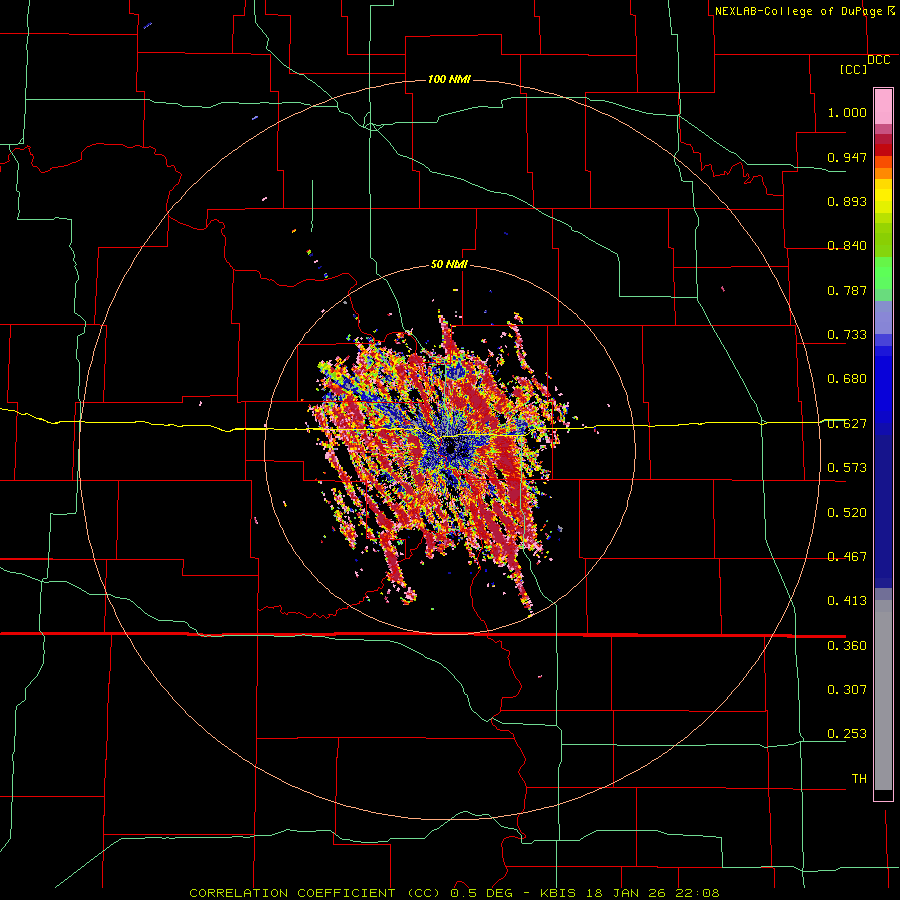
Task: Click the 0.360 scale value
Action: (847, 646)
